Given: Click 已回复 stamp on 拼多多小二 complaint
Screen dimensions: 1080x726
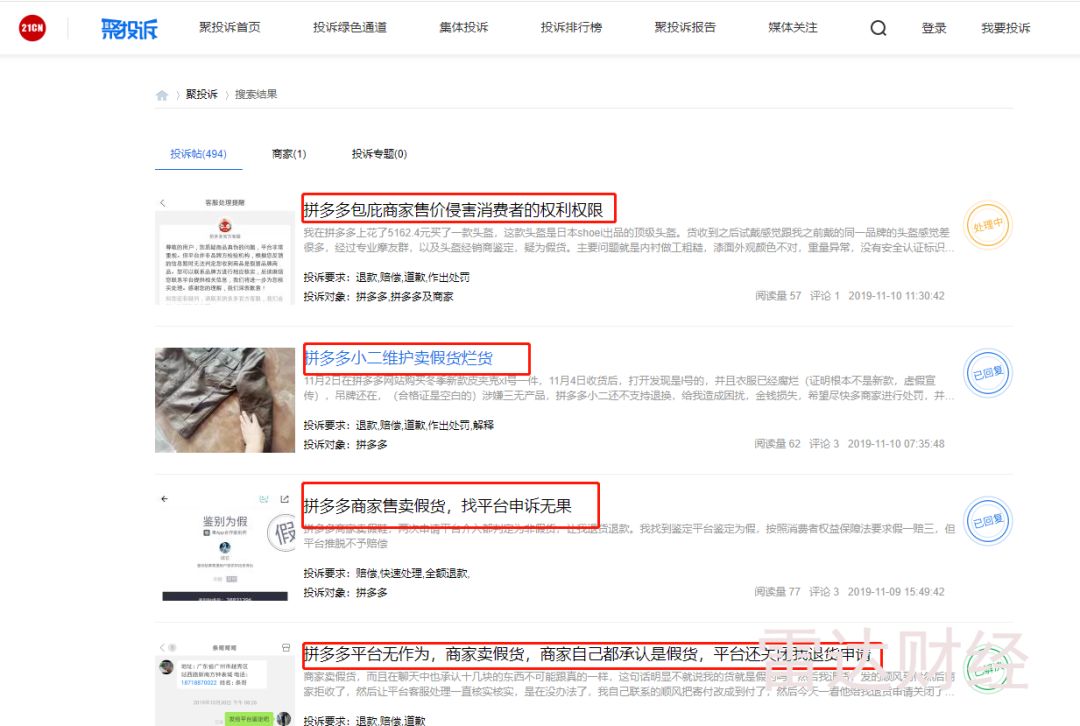Looking at the screenshot, I should point(988,373).
